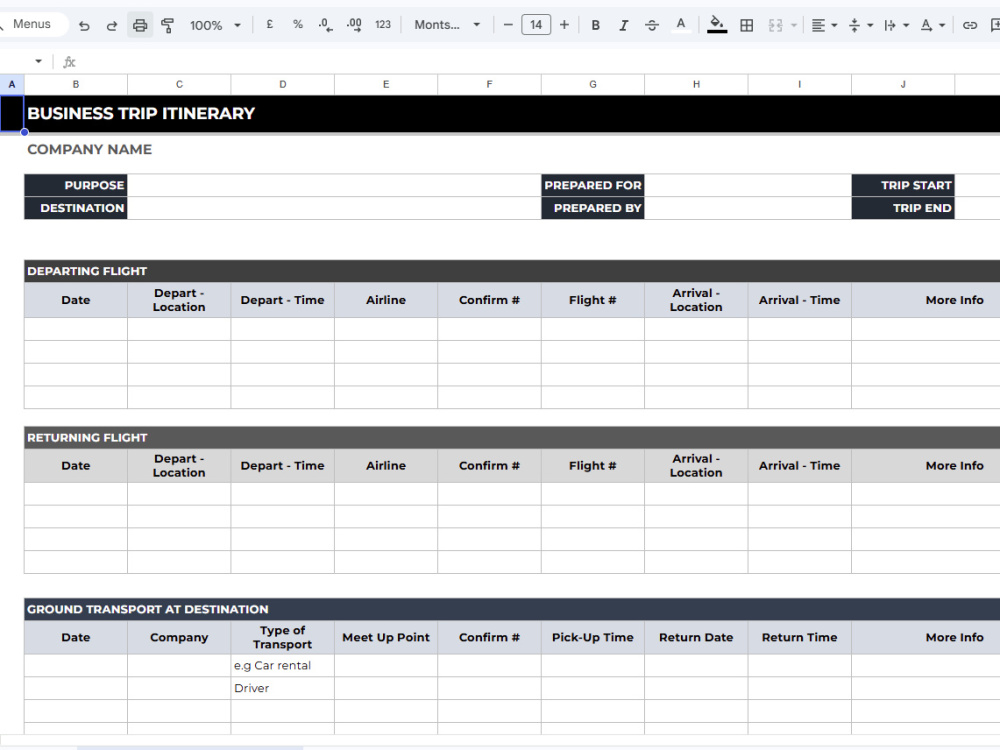Open the text colour picker
Screen dimensions: 1000x750
(680, 25)
